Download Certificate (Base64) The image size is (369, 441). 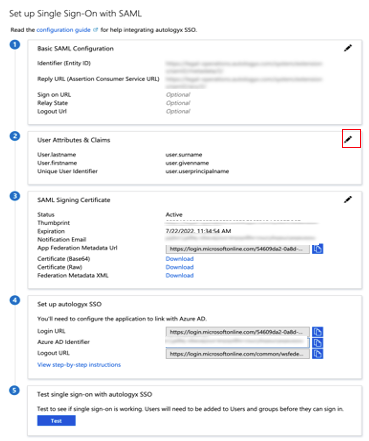tap(180, 259)
